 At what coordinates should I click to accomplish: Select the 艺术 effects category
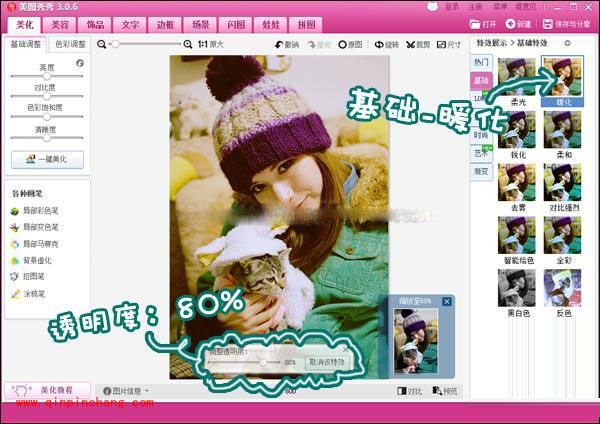(481, 153)
